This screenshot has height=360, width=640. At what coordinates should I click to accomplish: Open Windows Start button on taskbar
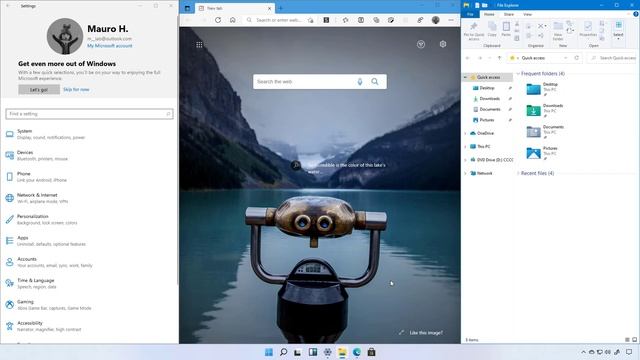click(x=269, y=352)
